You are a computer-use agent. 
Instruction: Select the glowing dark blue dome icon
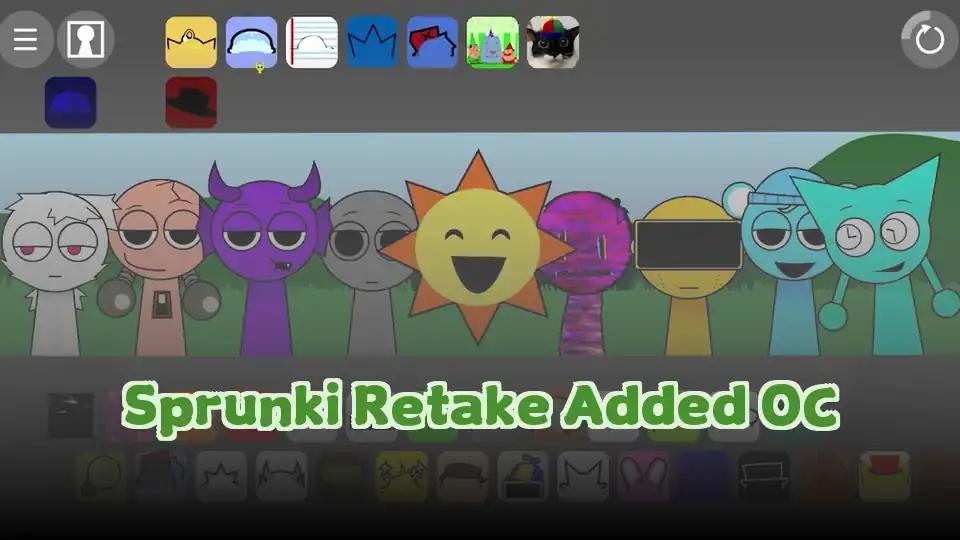(x=70, y=102)
